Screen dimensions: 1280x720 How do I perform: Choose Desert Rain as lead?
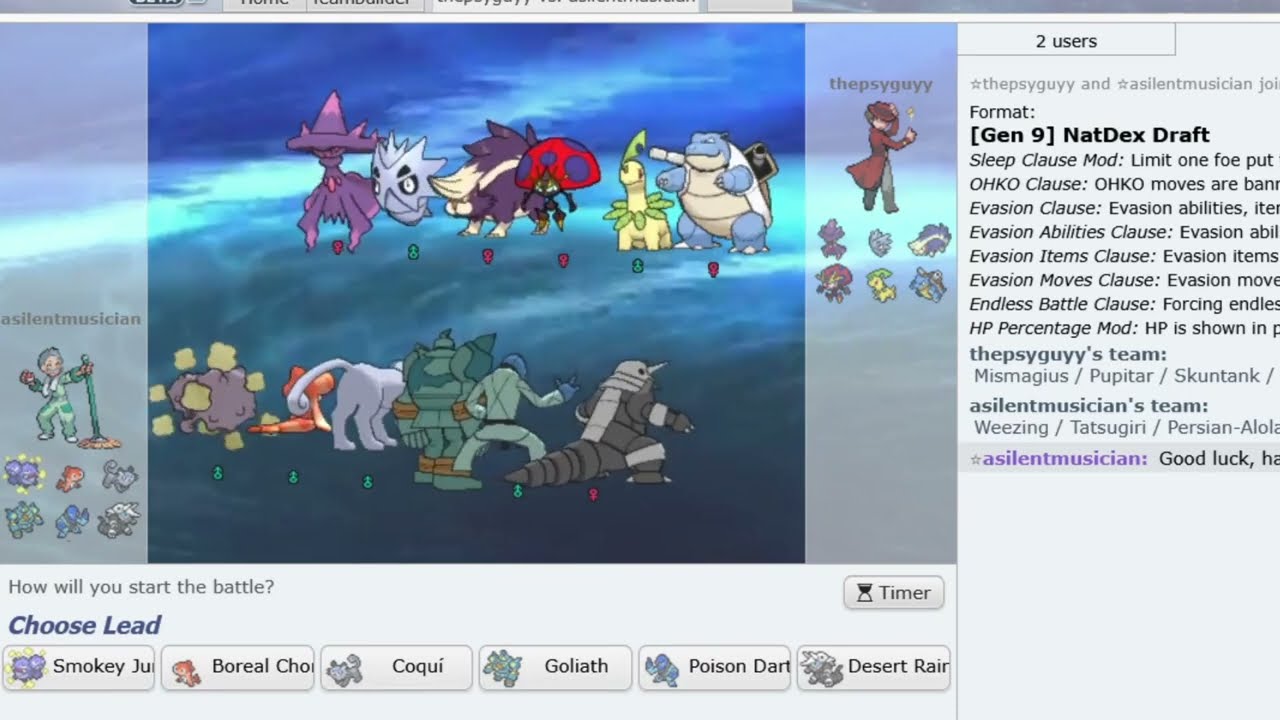click(x=873, y=667)
